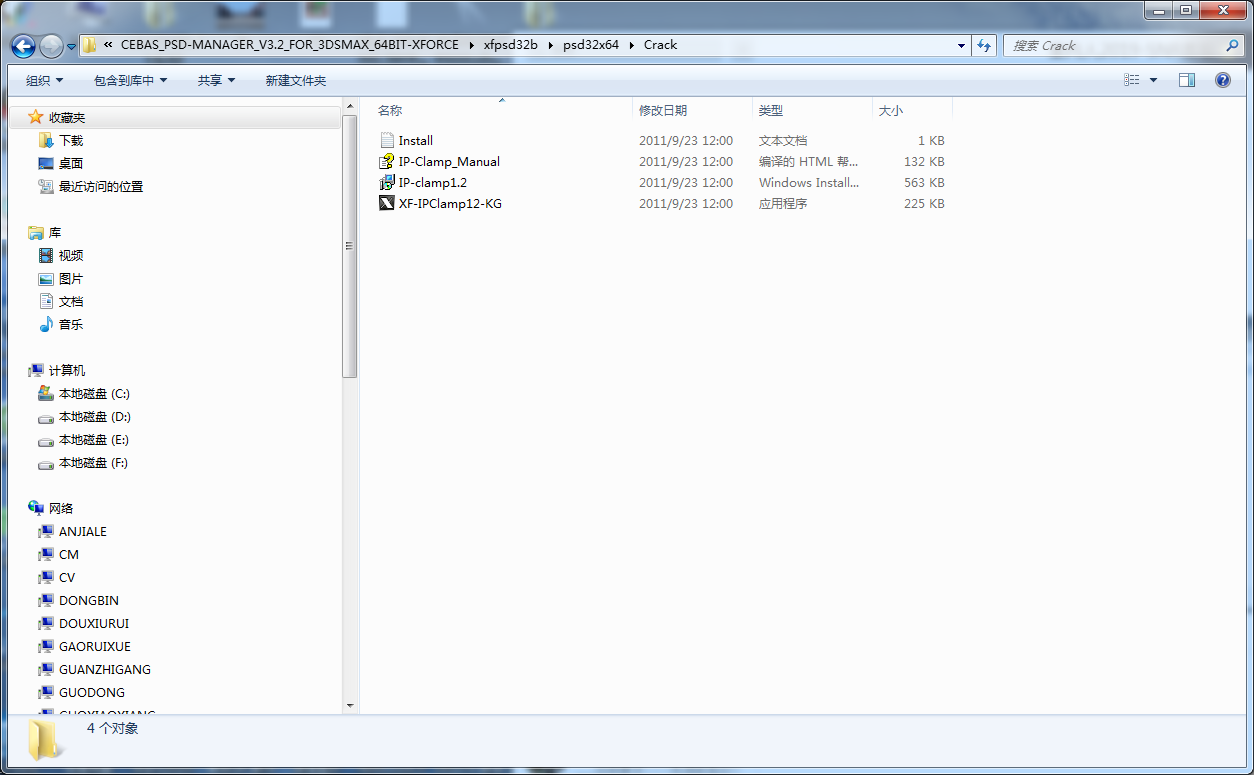The height and width of the screenshot is (775, 1254).
Task: Select the IP-clamp1.2 installer icon
Action: [x=387, y=182]
